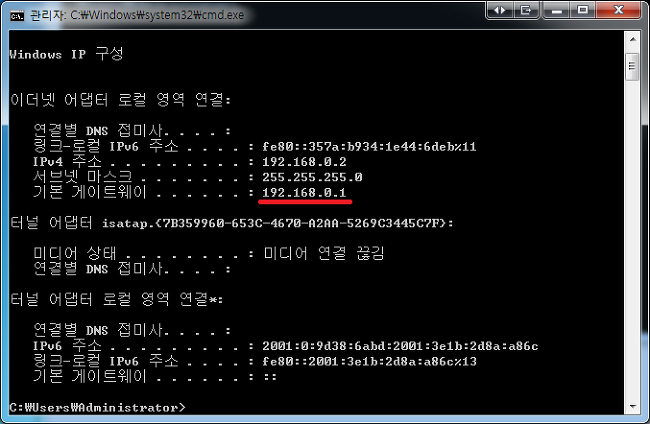Click the C:\Users\Administrator> prompt
This screenshot has height=424, width=650.
click(97, 407)
